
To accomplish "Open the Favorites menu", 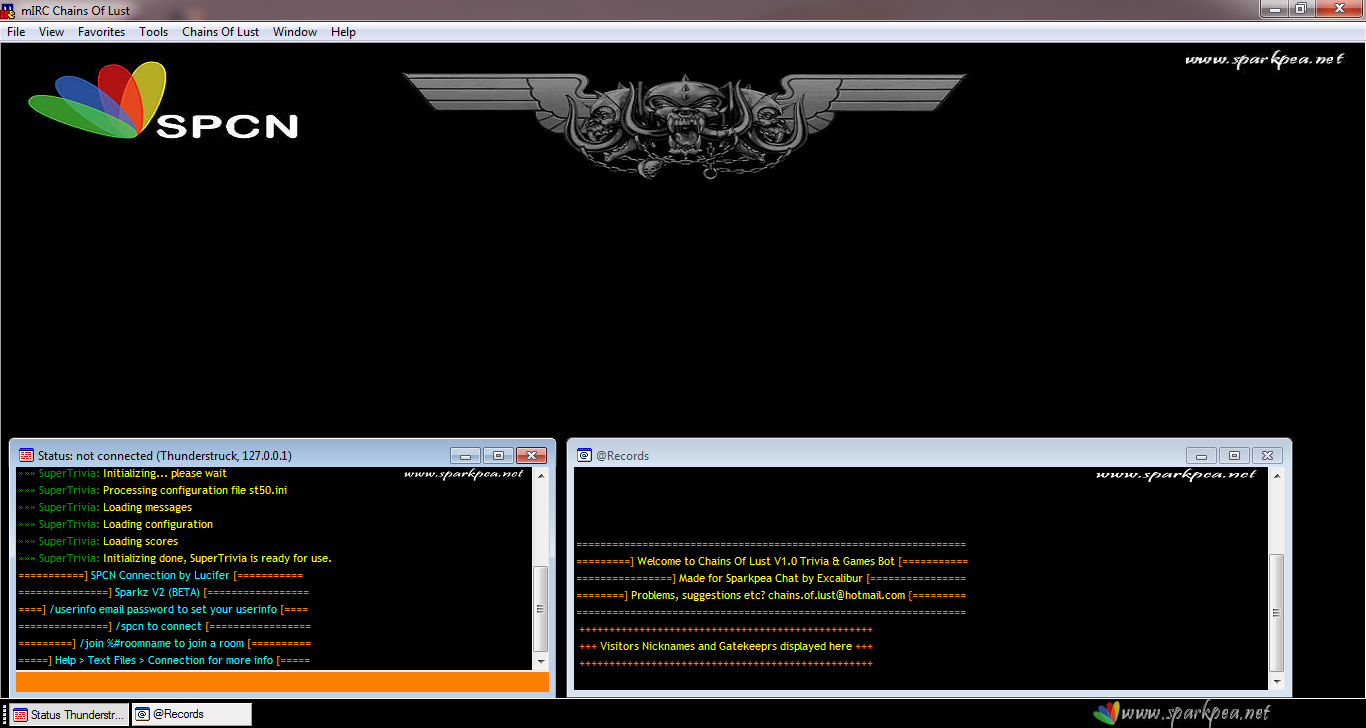I will click(x=102, y=32).
